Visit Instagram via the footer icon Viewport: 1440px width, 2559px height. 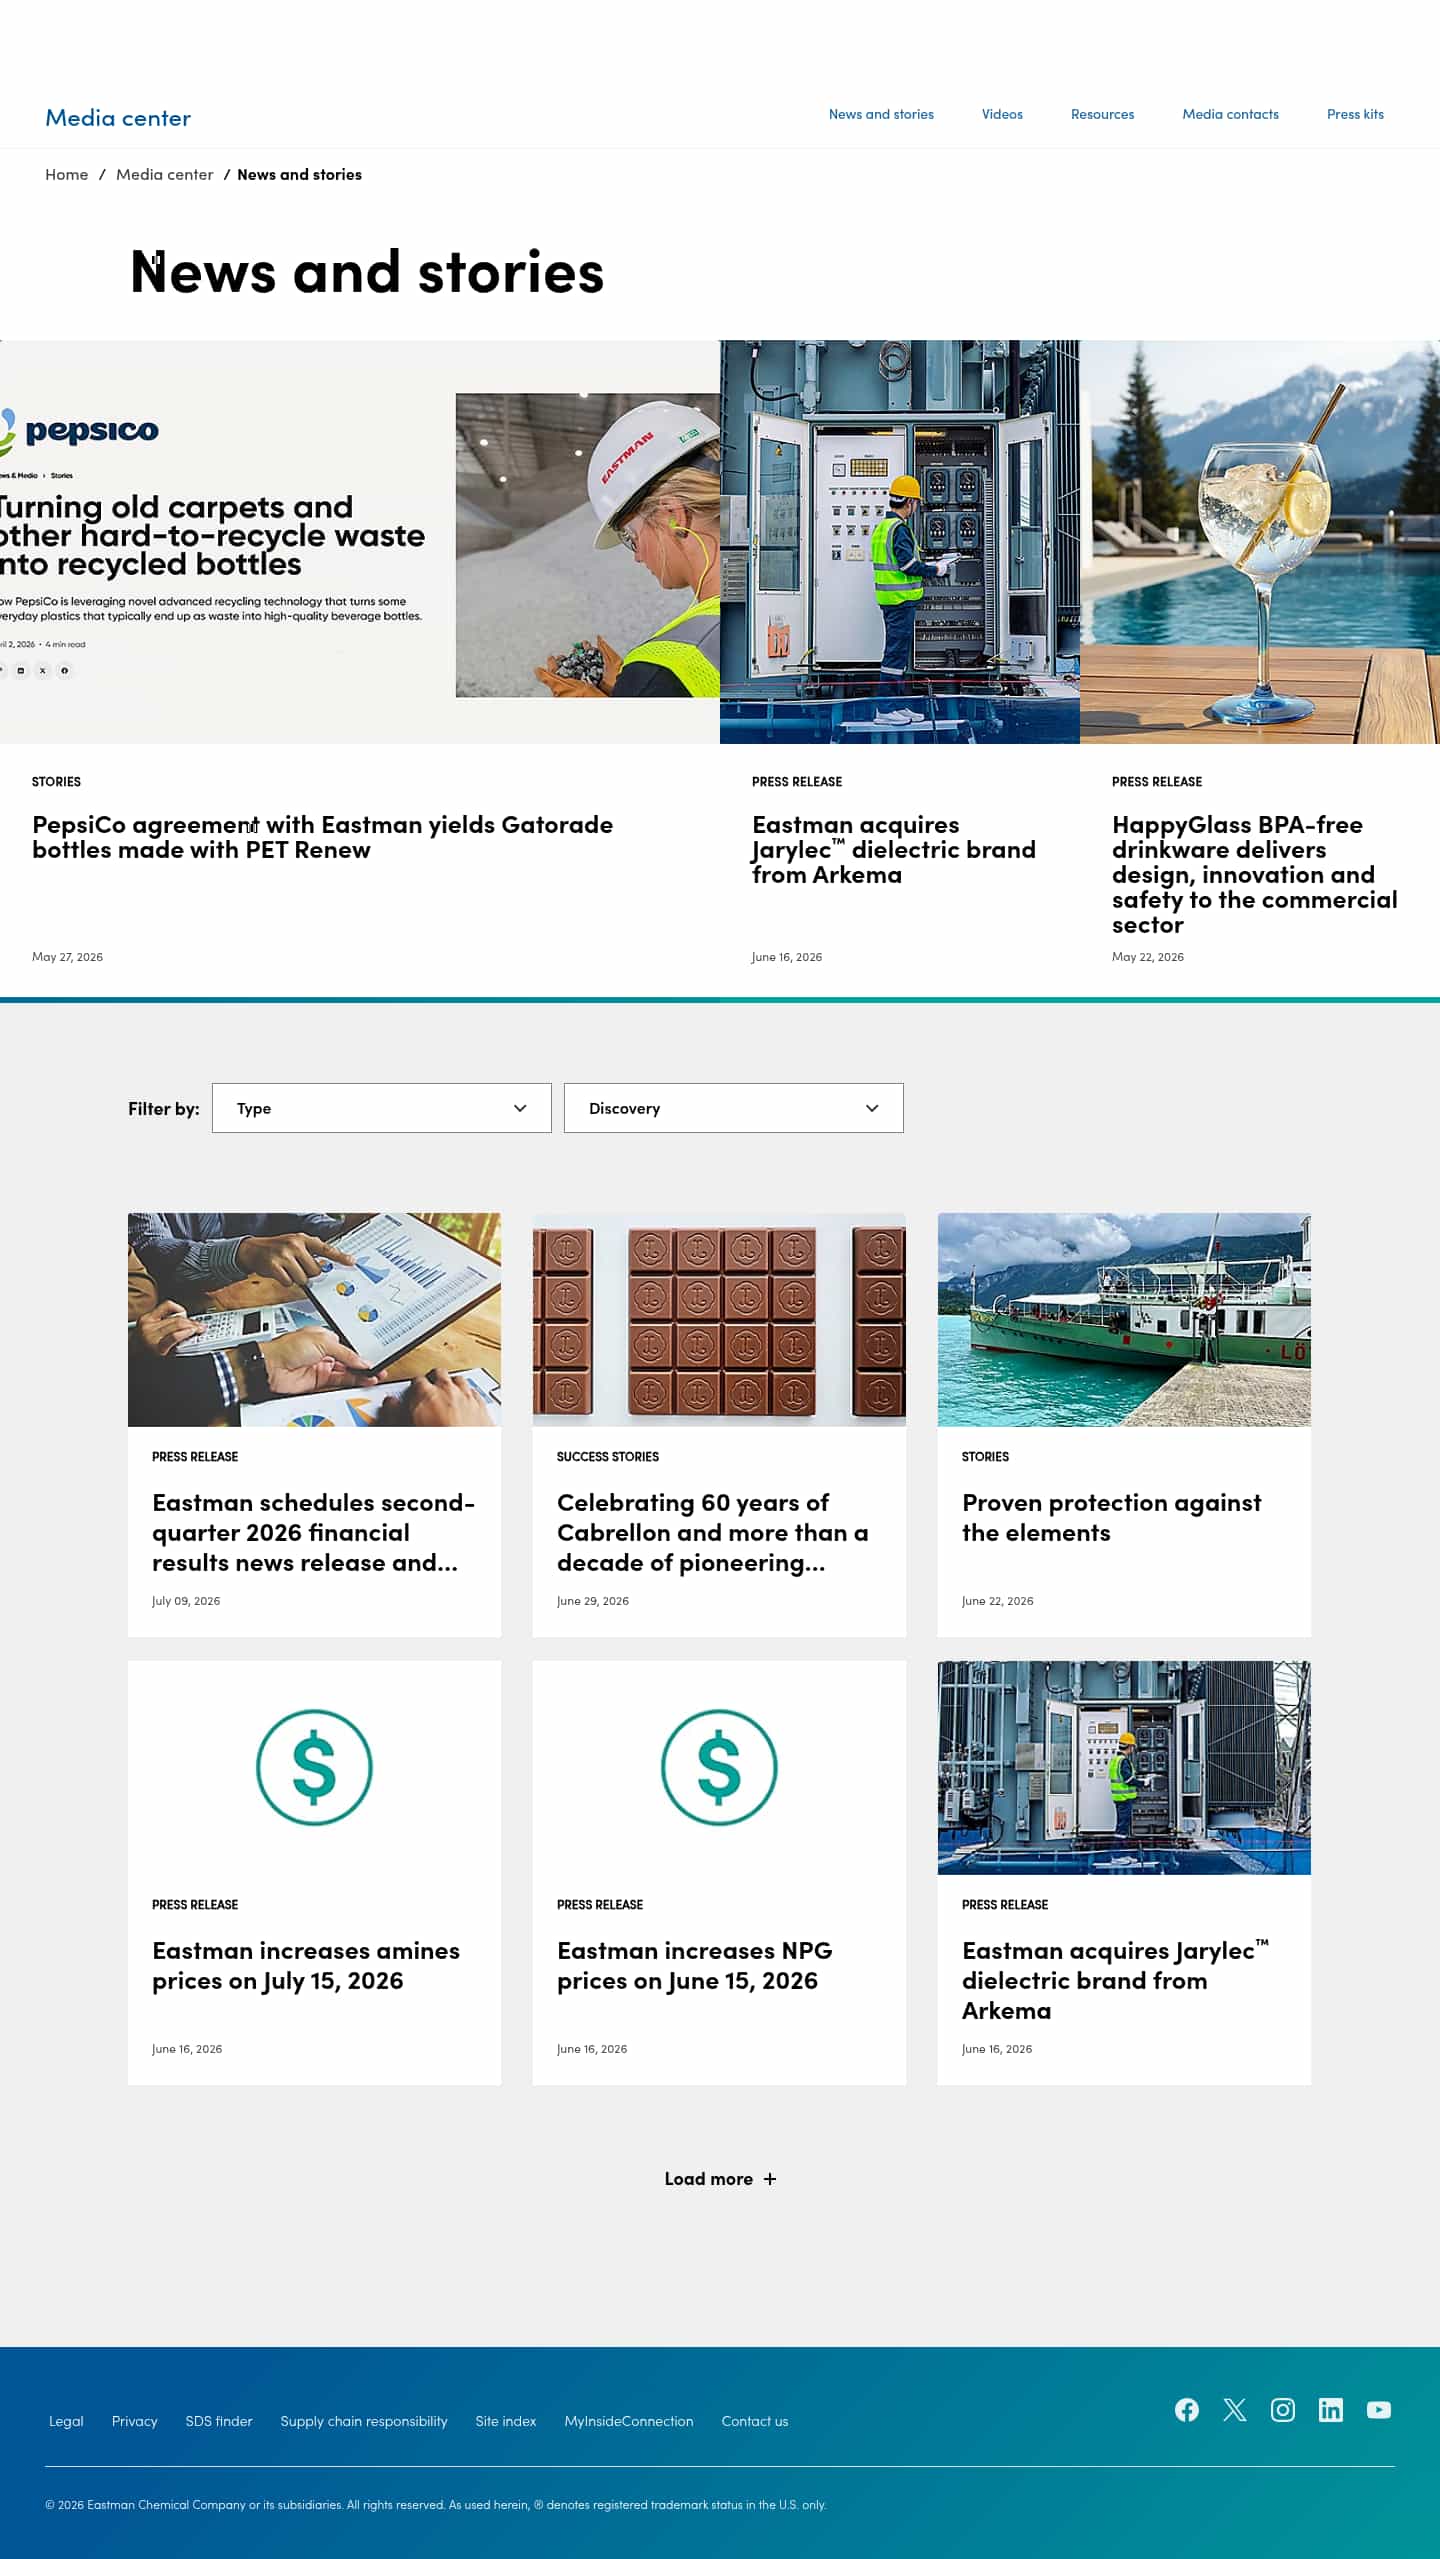tap(1283, 2410)
